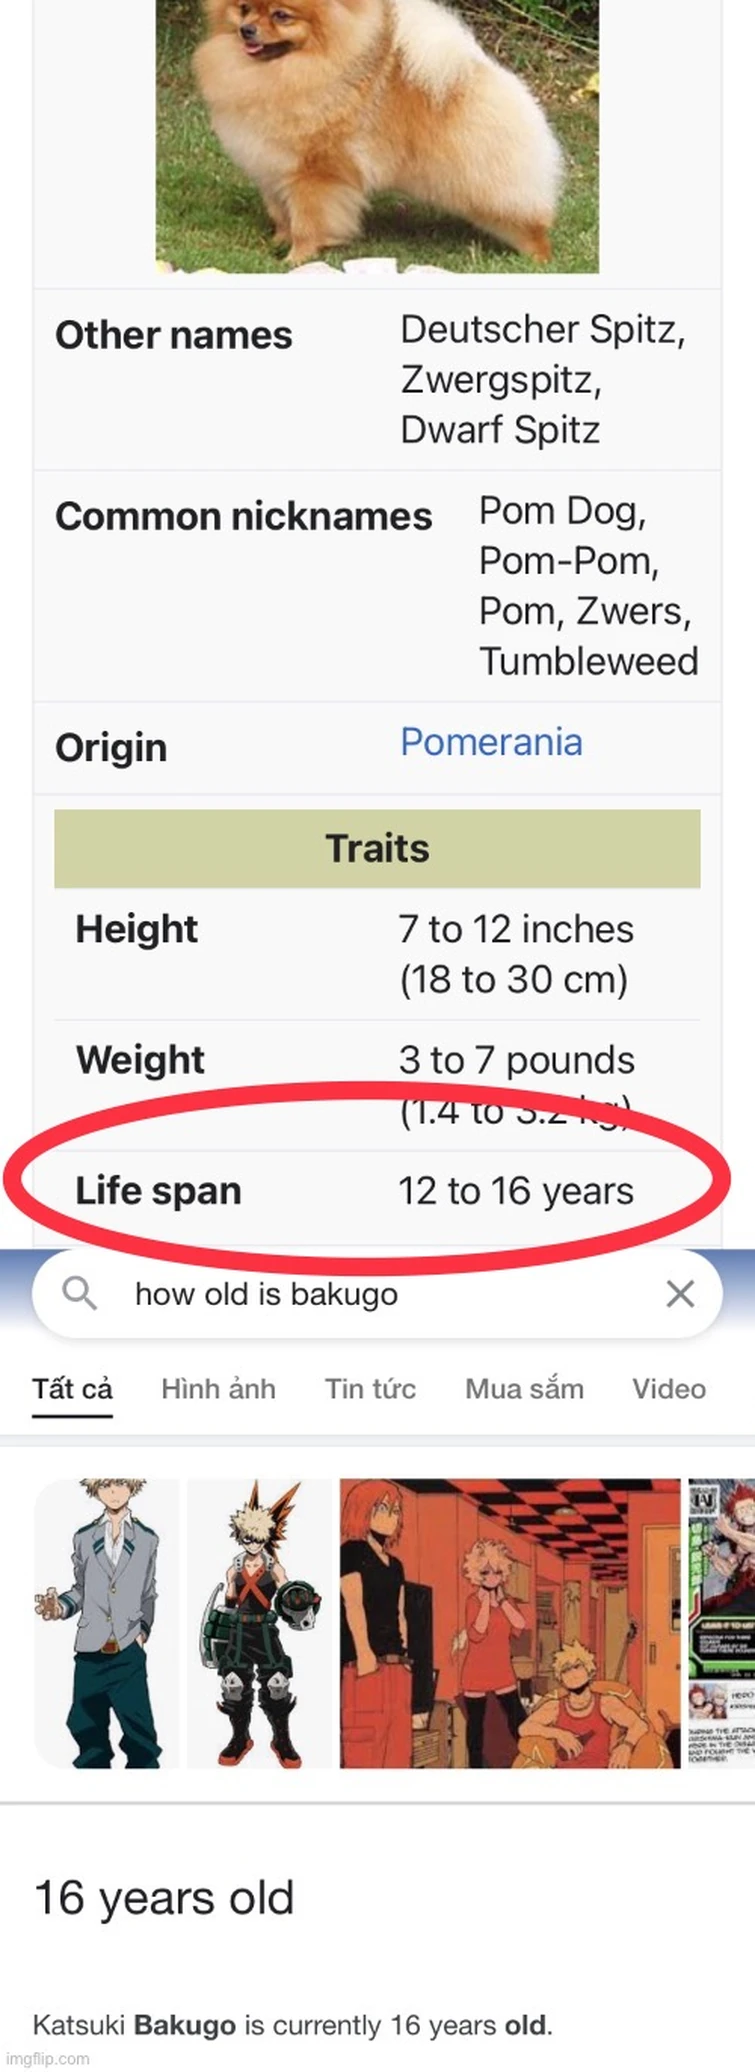Screen dimensions: 755x2072
Task: Open the "Tin tức" tab
Action: coord(370,1388)
